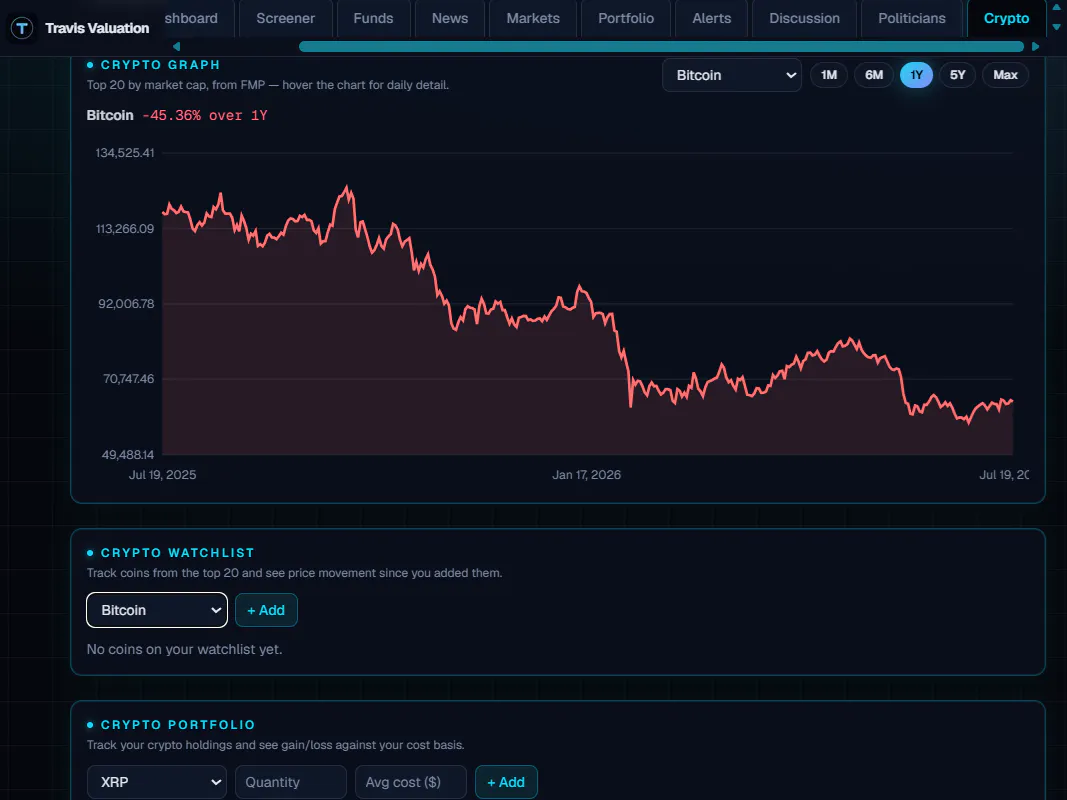Open the watchlist Bitcoin coin dropdown
This screenshot has height=800, width=1067.
pyautogui.click(x=157, y=610)
